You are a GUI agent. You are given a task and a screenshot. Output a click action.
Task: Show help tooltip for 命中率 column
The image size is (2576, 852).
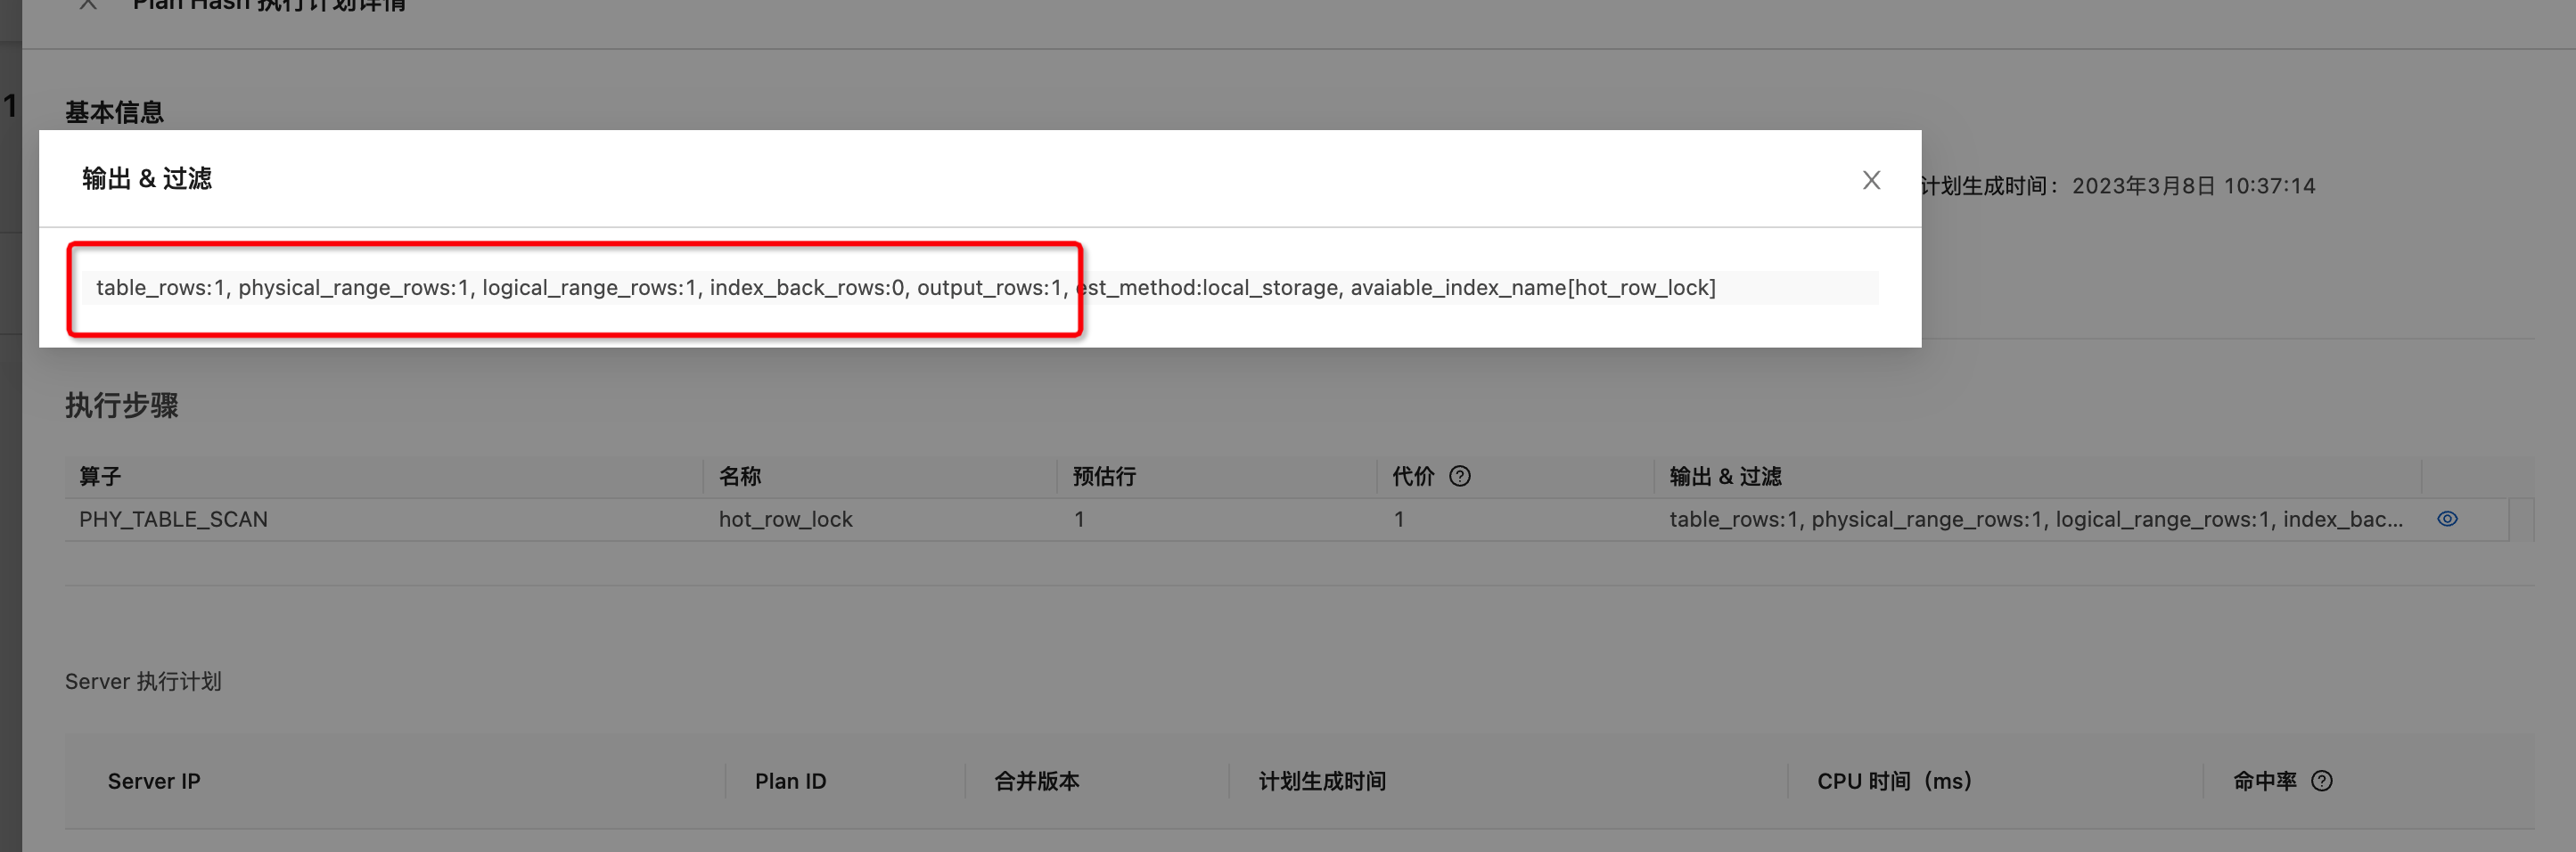point(2322,781)
